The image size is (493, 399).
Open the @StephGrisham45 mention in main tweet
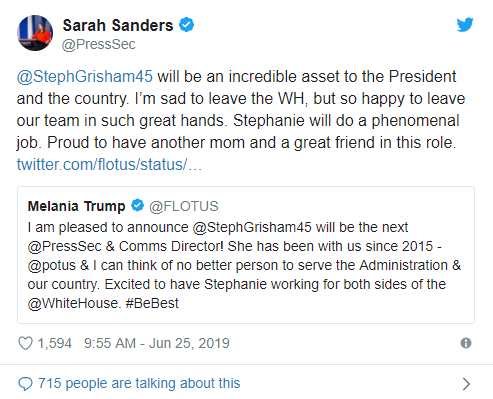(x=85, y=77)
